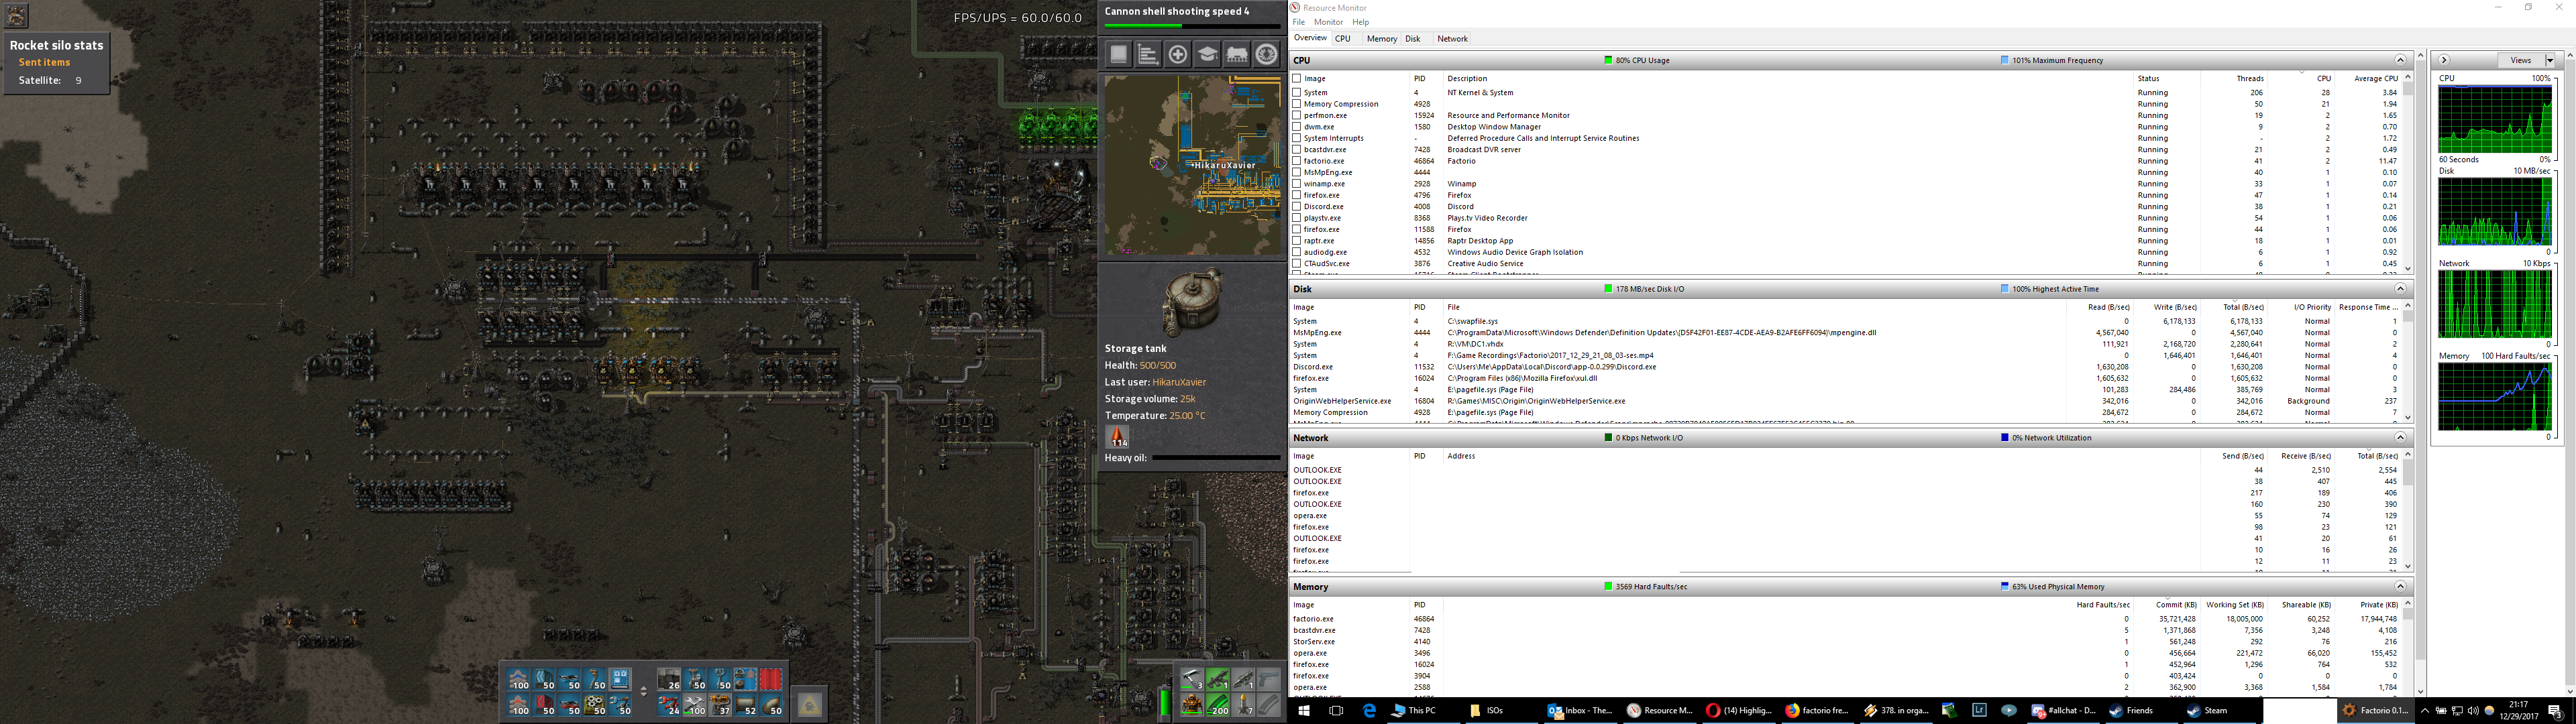Open production statistics graph button
Screen dimensions: 2576x724
1148,54
